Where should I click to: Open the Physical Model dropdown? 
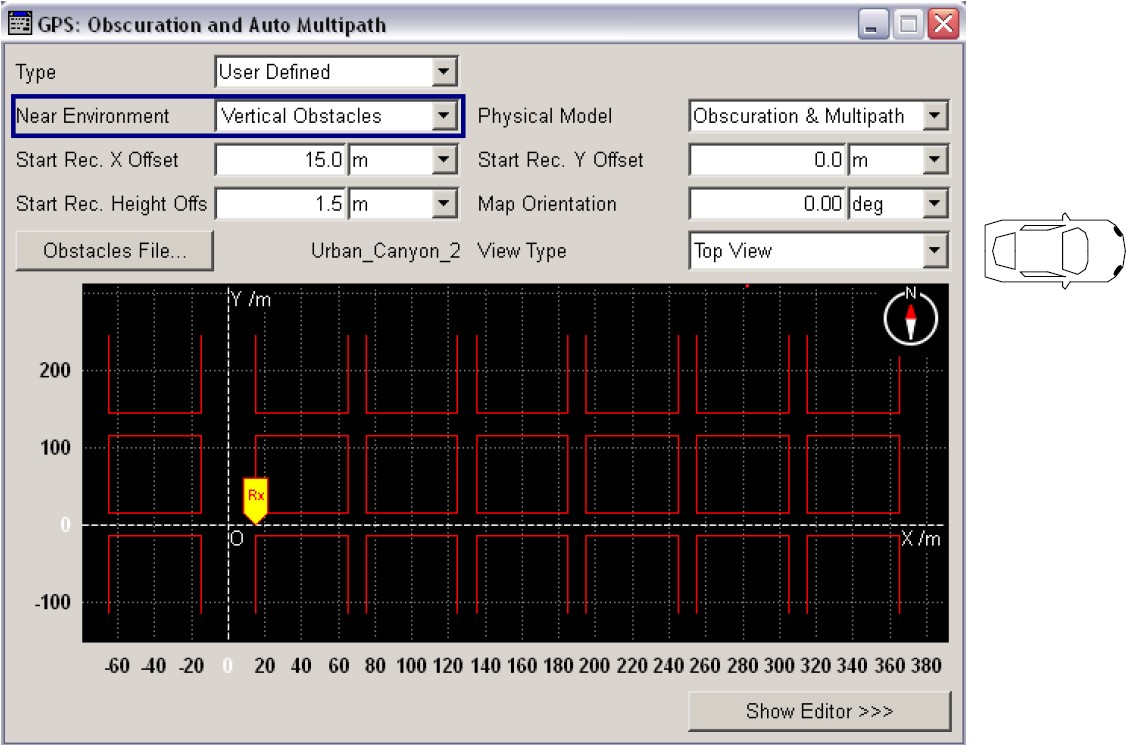(935, 116)
